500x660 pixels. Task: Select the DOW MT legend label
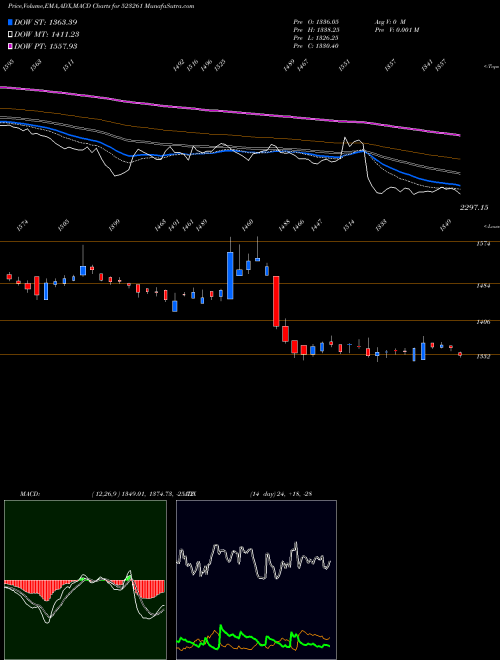(46, 35)
